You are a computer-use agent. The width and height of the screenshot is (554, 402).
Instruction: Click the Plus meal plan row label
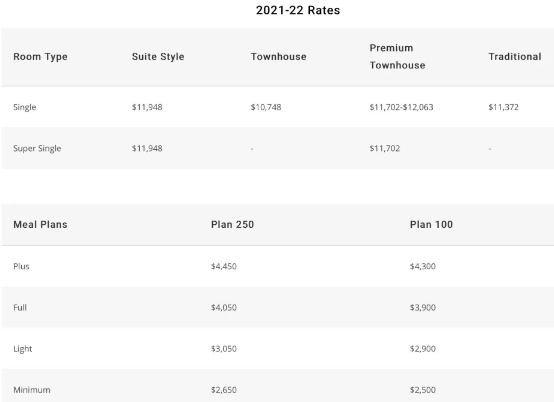click(x=21, y=266)
